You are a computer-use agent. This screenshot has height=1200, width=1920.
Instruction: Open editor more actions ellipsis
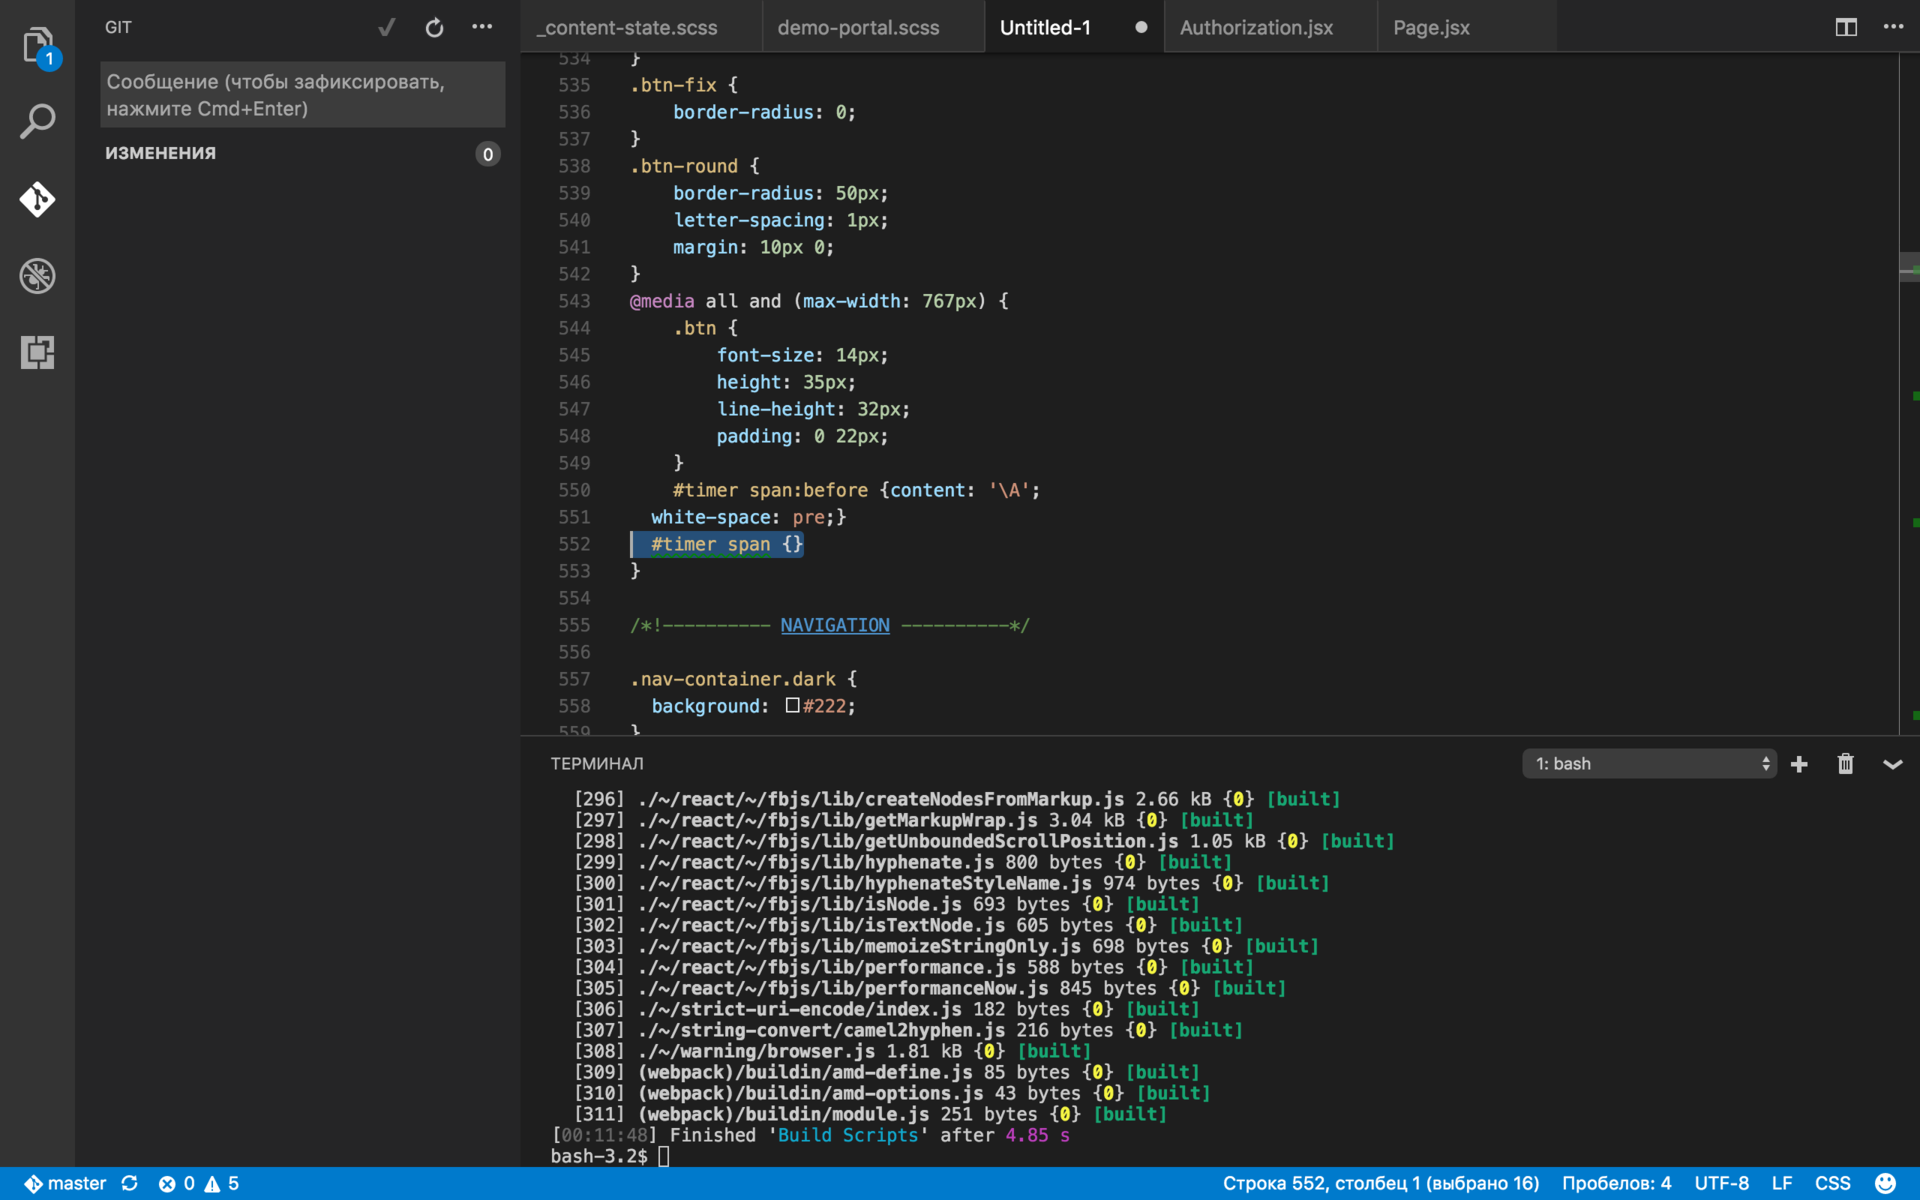(x=1893, y=28)
